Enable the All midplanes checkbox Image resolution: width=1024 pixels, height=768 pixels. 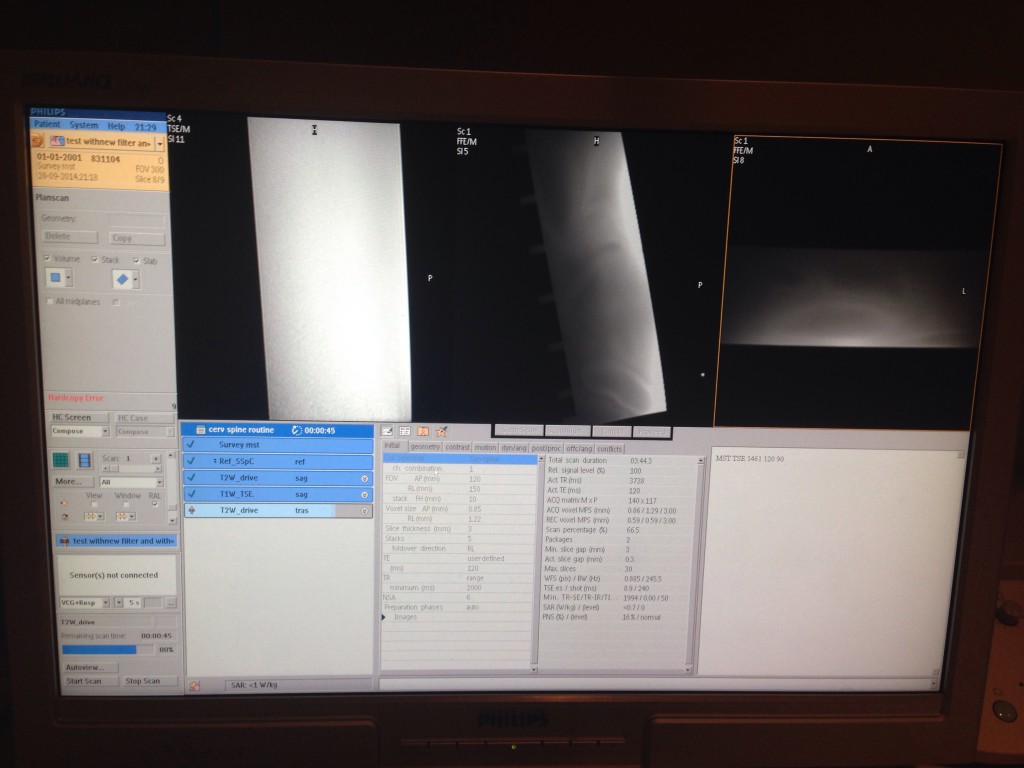tap(50, 301)
